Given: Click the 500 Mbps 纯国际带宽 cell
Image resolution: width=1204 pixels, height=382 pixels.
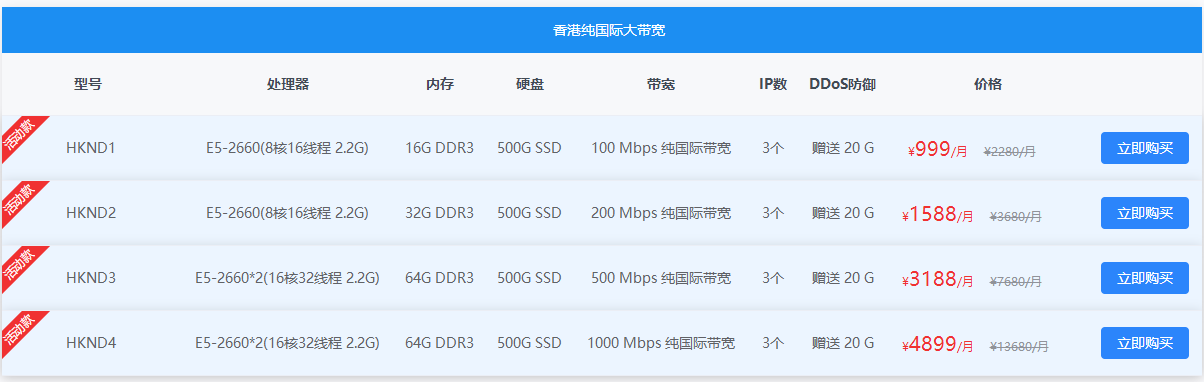Looking at the screenshot, I should 661,278.
